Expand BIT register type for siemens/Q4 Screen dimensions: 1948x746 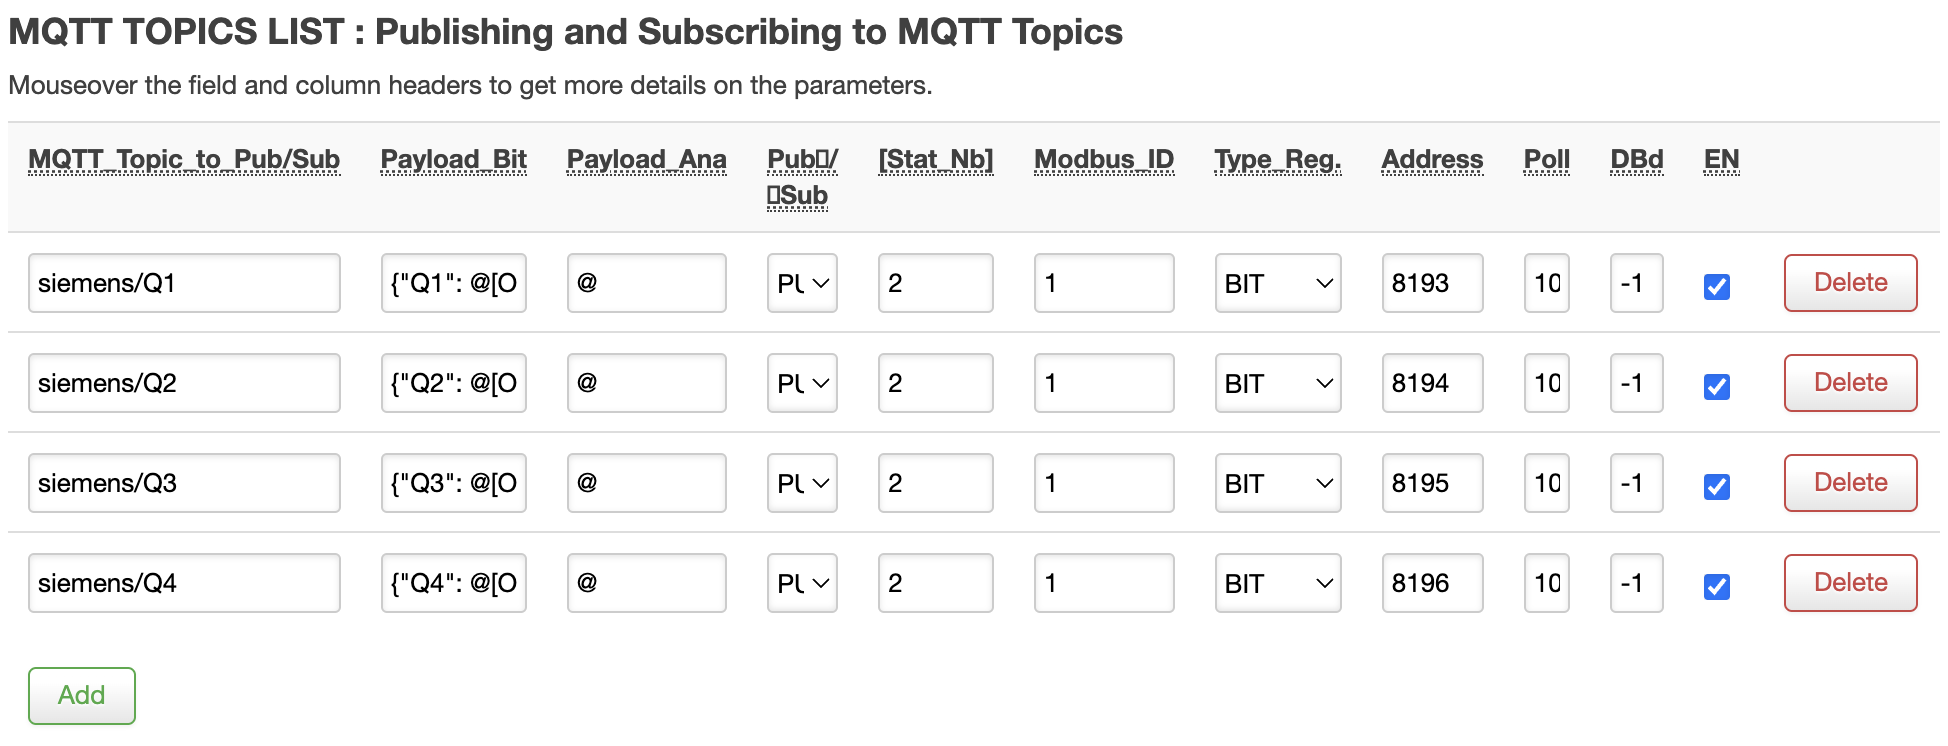point(1277,583)
